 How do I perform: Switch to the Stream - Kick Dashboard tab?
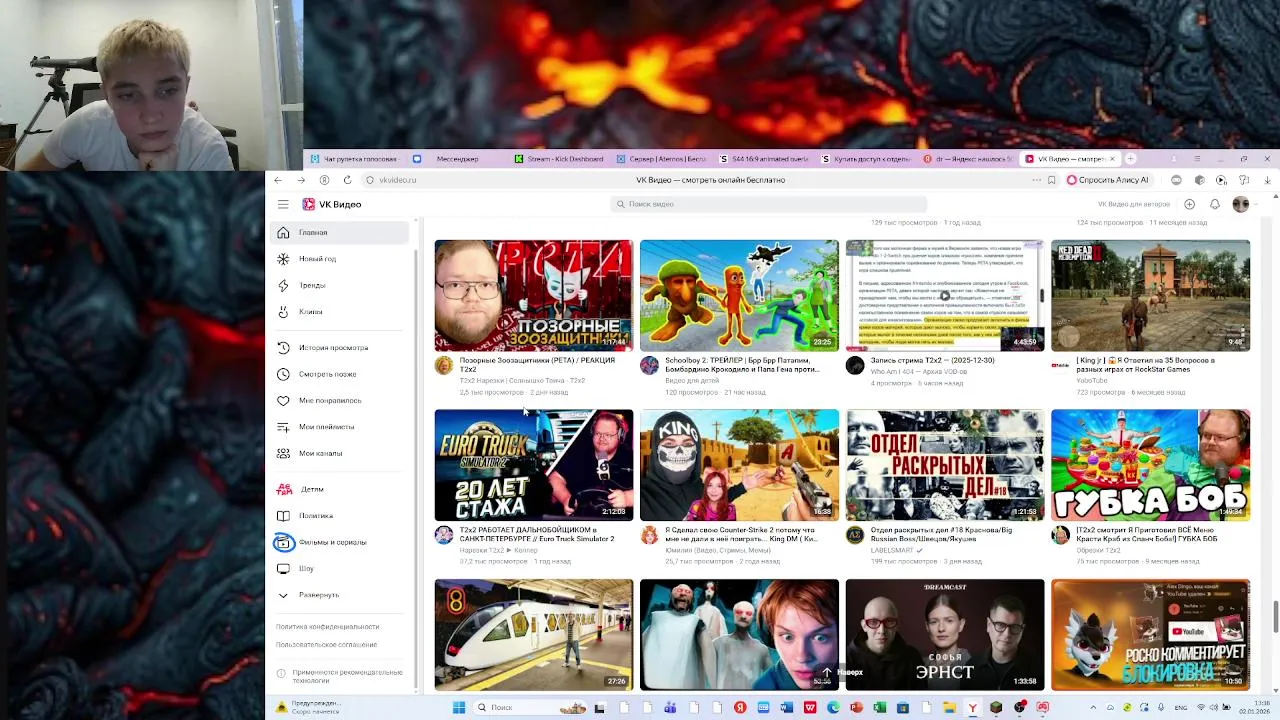pos(559,159)
